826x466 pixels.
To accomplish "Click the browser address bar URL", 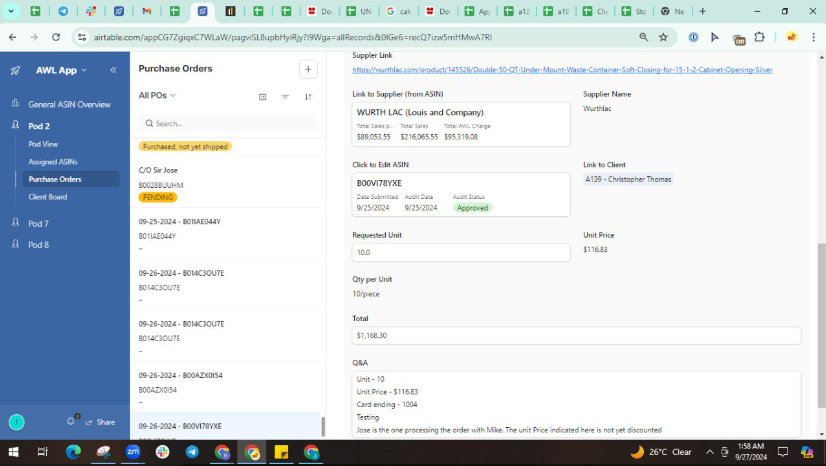I will 293,37.
